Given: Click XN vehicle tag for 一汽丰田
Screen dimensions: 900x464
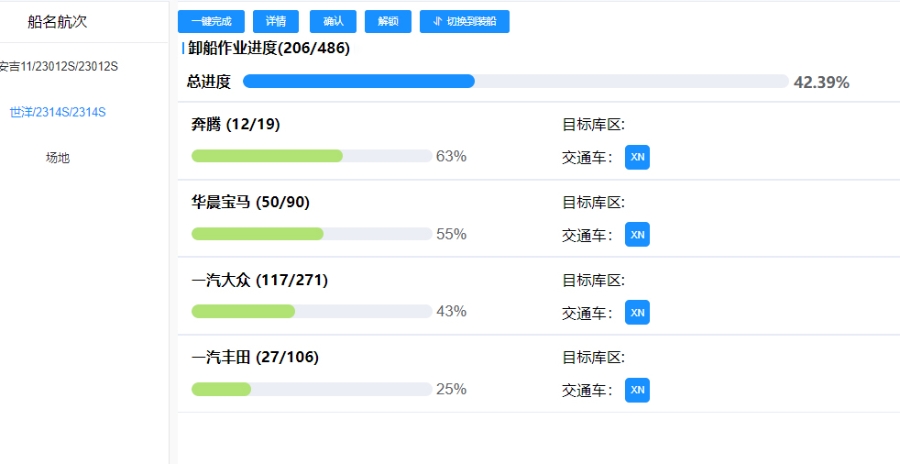Looking at the screenshot, I should pyautogui.click(x=637, y=390).
